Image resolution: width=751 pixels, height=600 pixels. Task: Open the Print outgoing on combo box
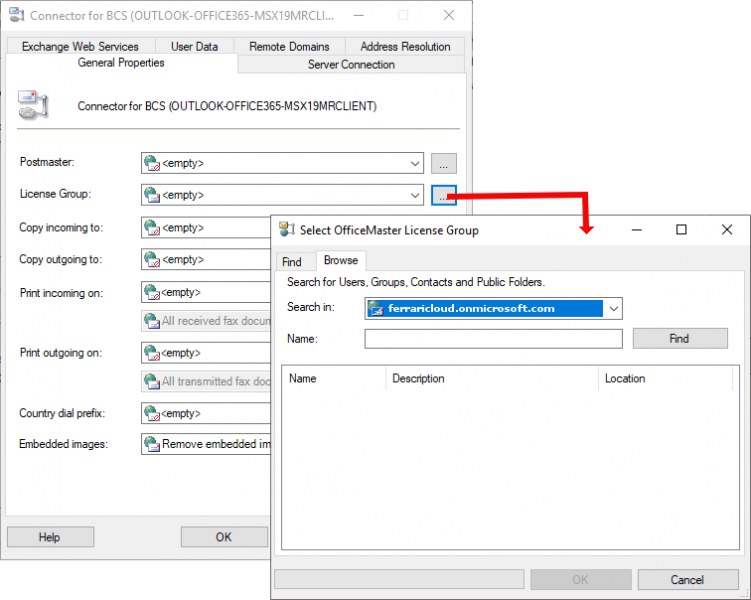206,353
